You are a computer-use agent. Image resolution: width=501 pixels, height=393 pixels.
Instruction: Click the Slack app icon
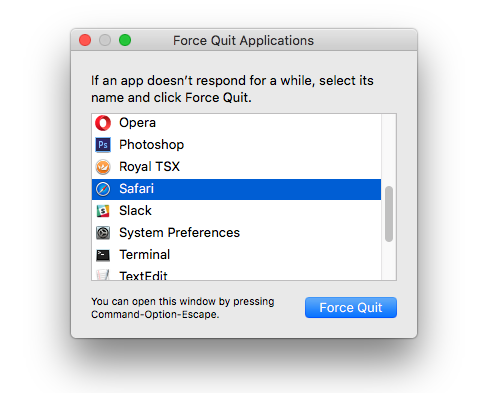[103, 211]
